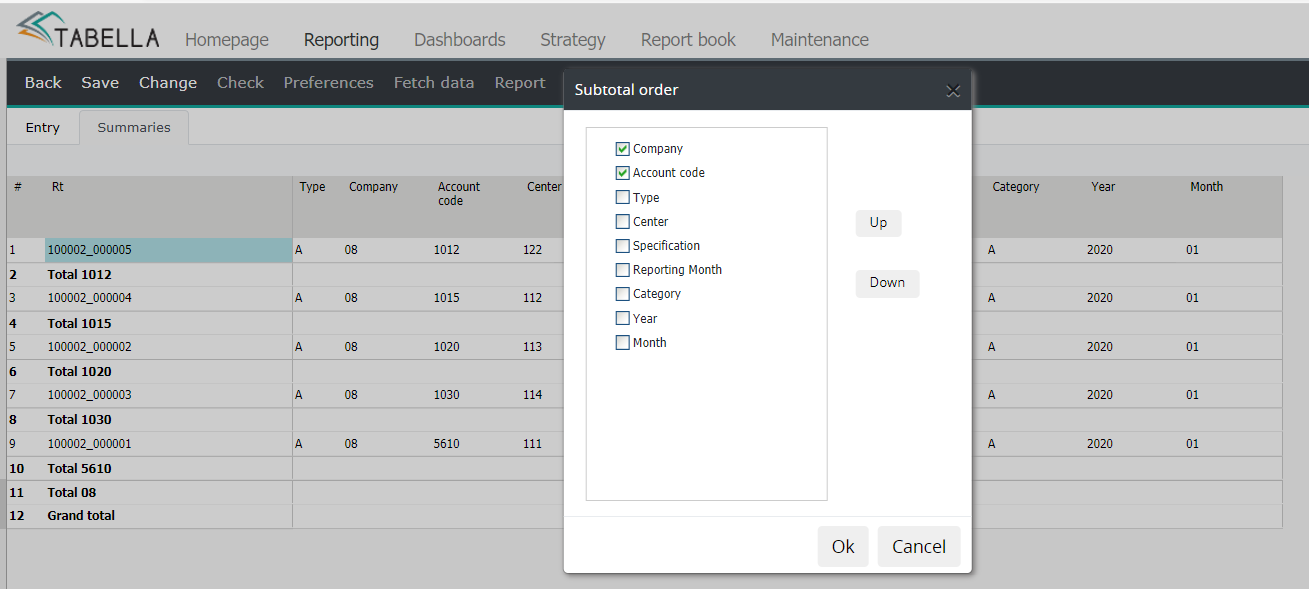Move selected item Down
The image size is (1309, 589).
pyautogui.click(x=887, y=283)
